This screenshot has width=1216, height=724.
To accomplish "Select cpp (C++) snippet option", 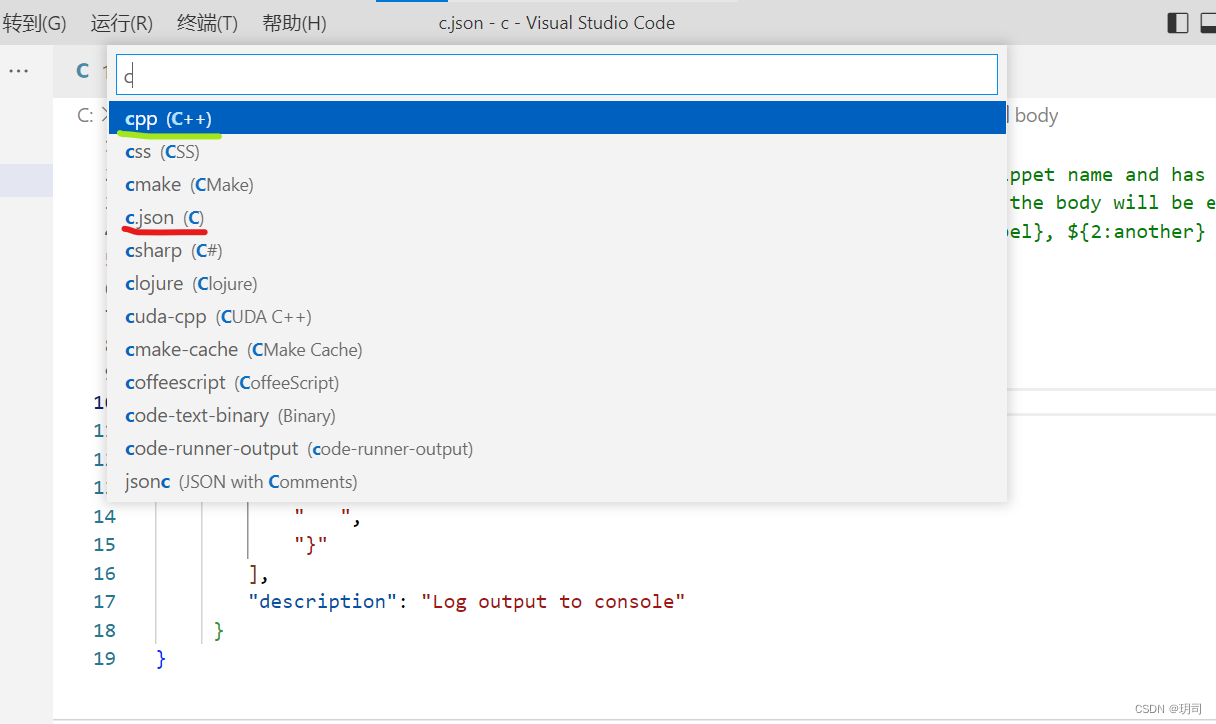I will point(557,119).
